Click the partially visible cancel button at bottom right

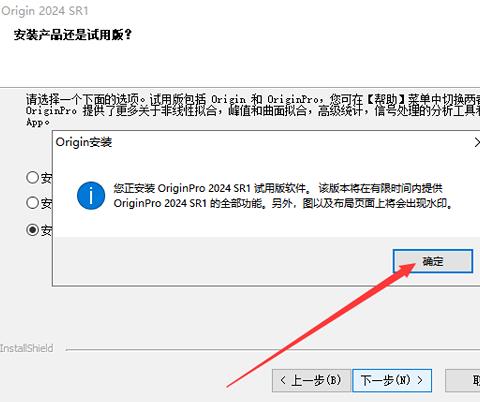463,380
